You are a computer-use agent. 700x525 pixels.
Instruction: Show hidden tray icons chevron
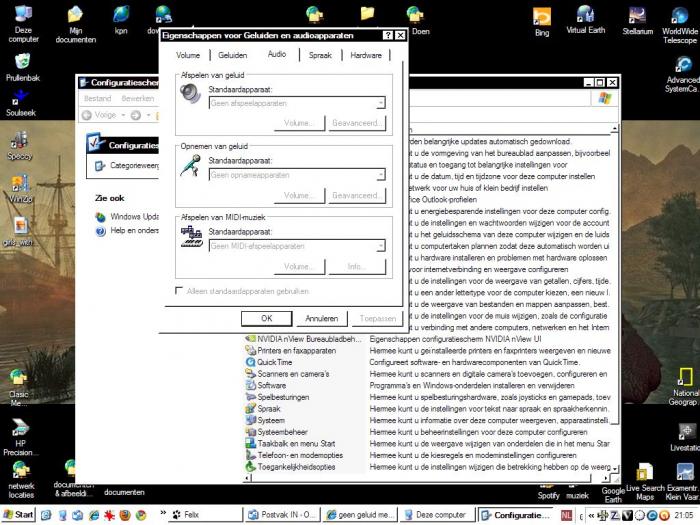[x=591, y=515]
